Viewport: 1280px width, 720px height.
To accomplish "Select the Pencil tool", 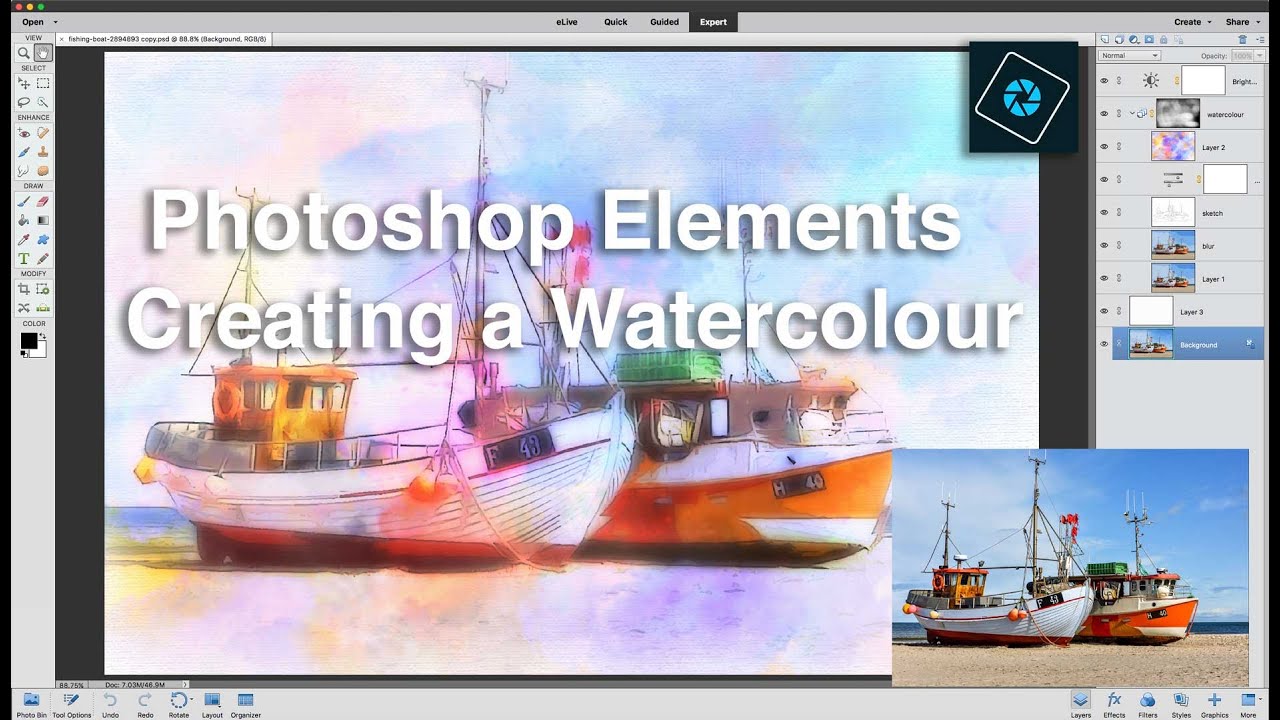I will click(x=43, y=259).
